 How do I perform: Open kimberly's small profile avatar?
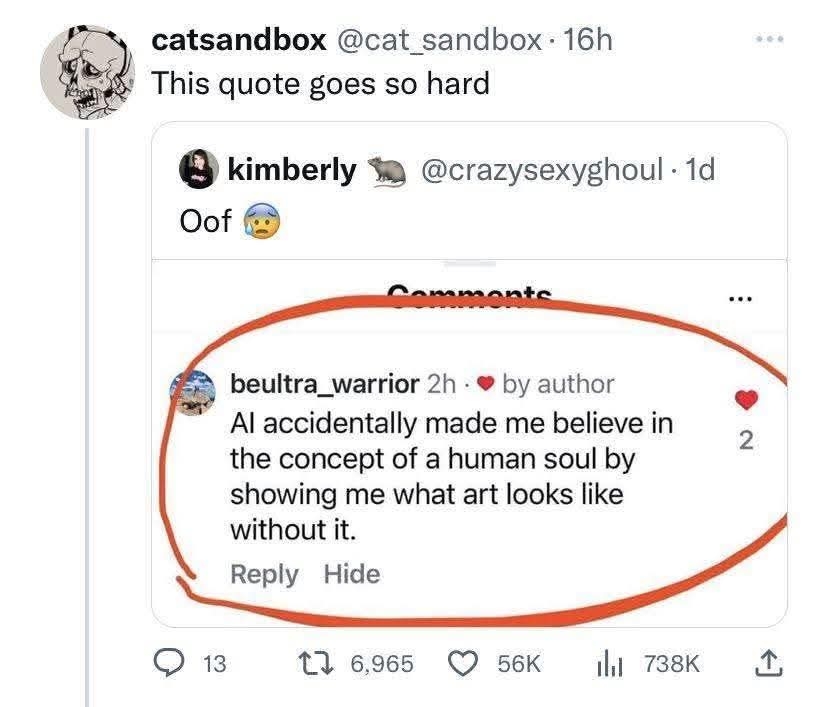tap(198, 171)
